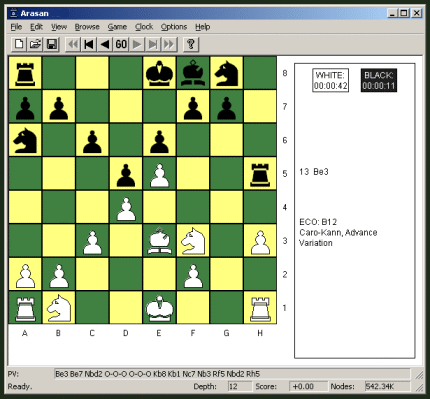The height and width of the screenshot is (399, 430).
Task: Click the 'ECO: B12' opening text
Action: (318, 222)
